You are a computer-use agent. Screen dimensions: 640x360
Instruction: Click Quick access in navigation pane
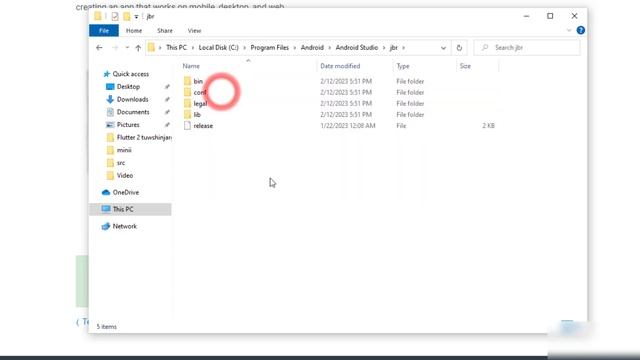click(x=131, y=74)
